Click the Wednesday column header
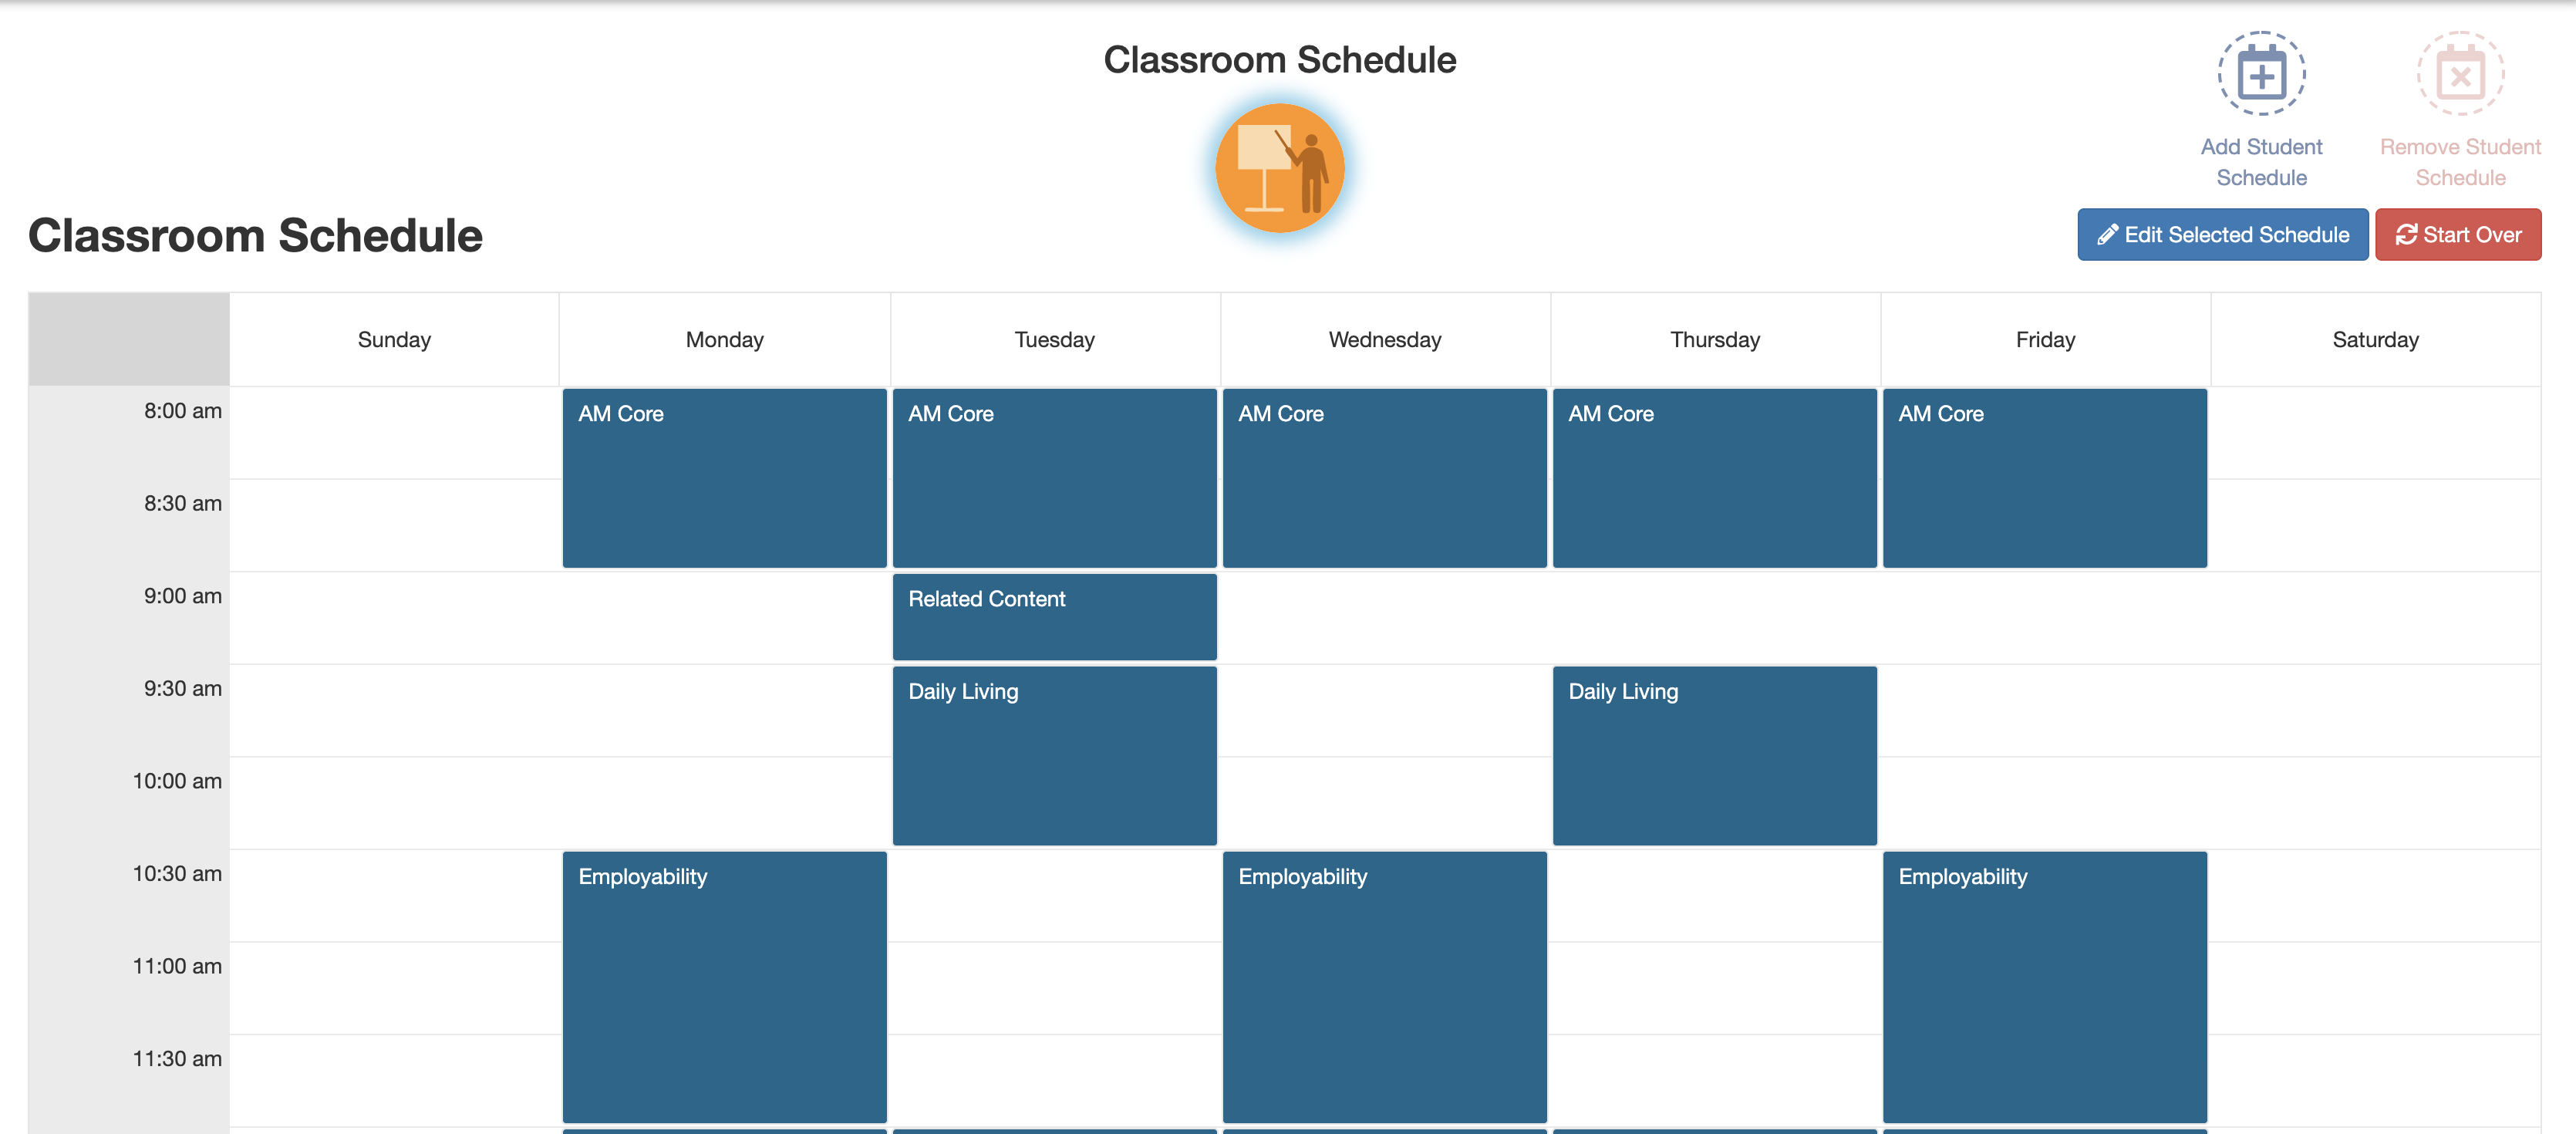 click(x=1385, y=340)
